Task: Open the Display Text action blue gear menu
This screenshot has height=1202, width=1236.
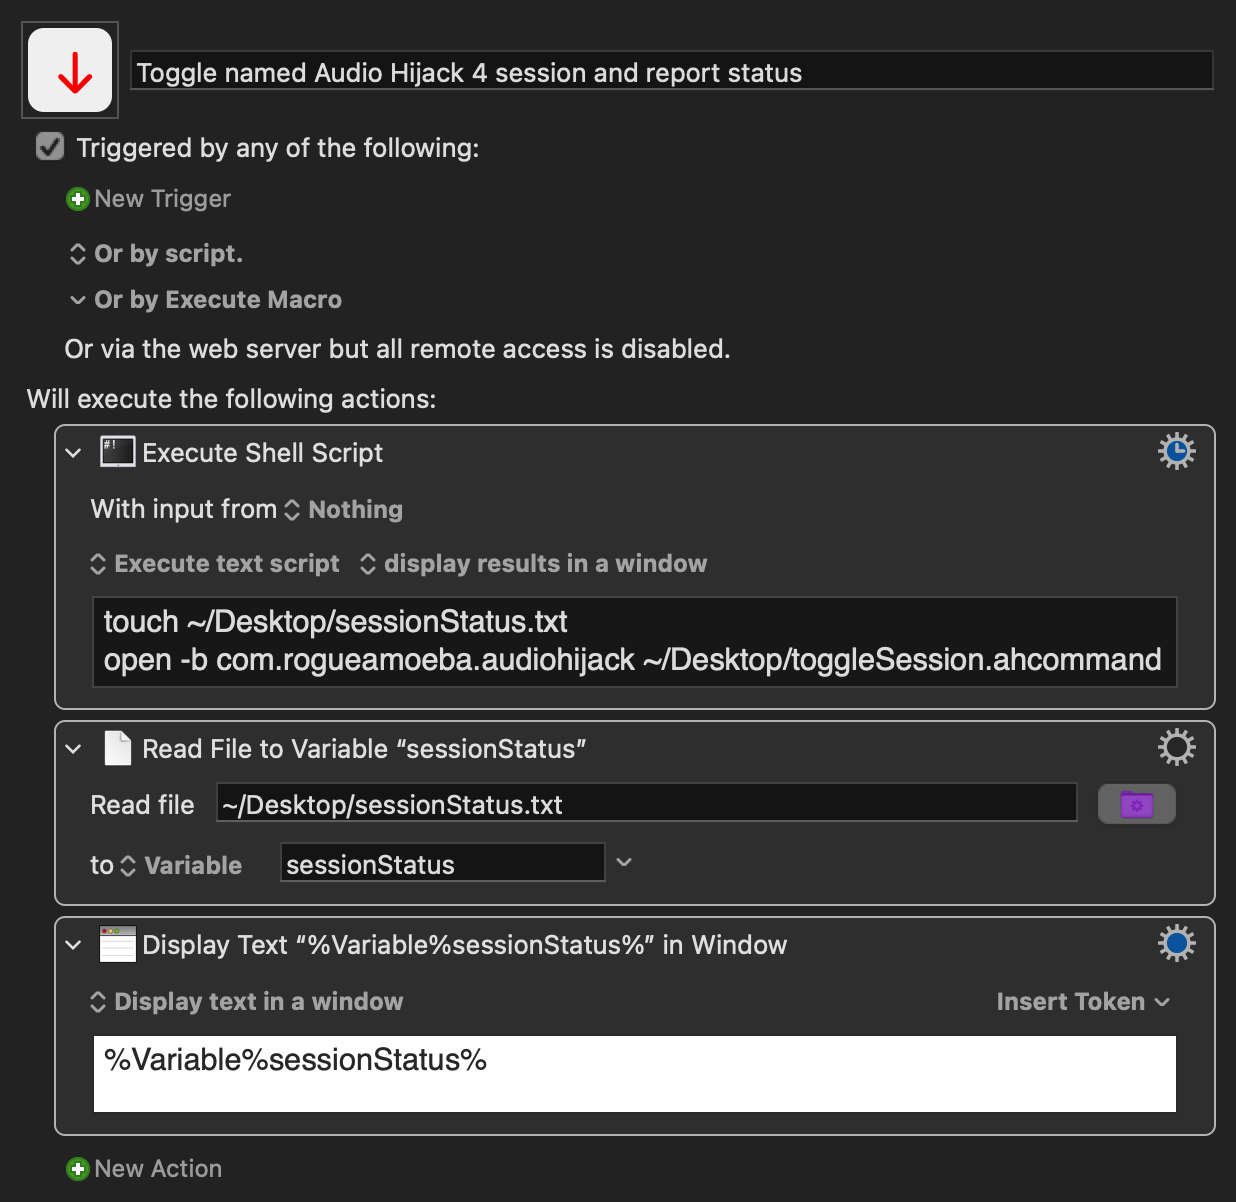Action: (1176, 943)
